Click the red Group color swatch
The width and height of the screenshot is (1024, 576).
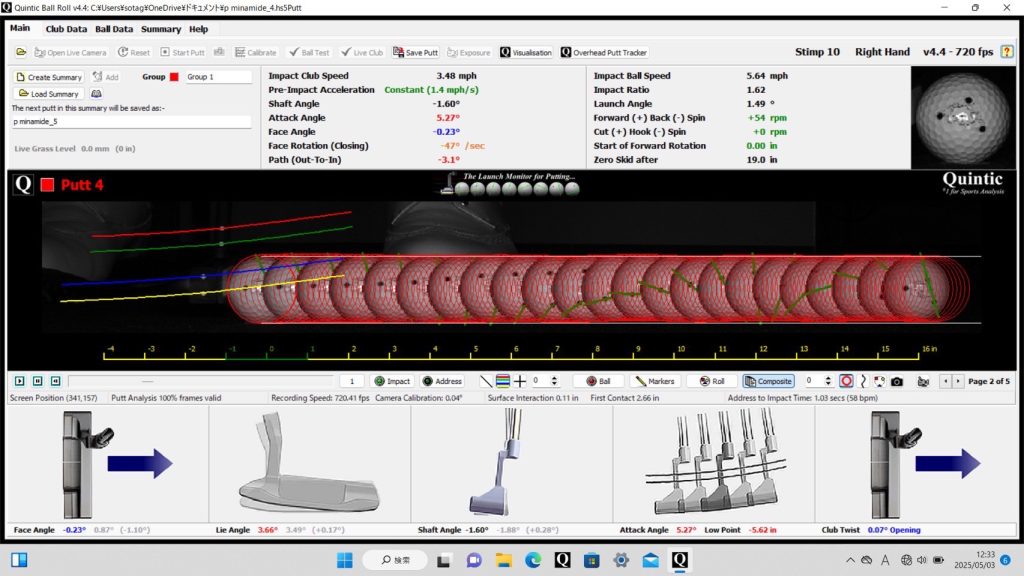coord(174,77)
